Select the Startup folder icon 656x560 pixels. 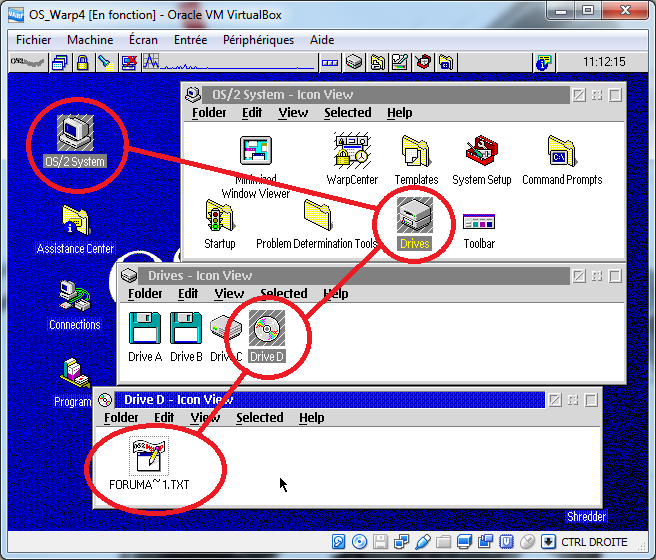(x=220, y=224)
